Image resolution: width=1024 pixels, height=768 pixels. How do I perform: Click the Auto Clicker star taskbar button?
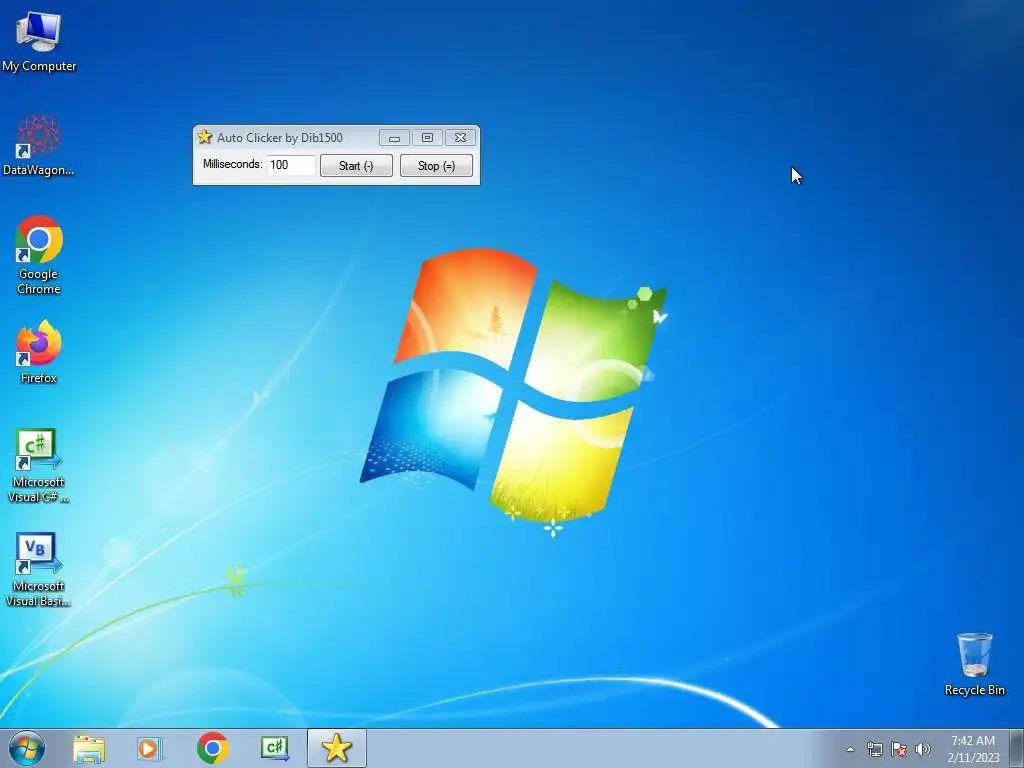(336, 748)
